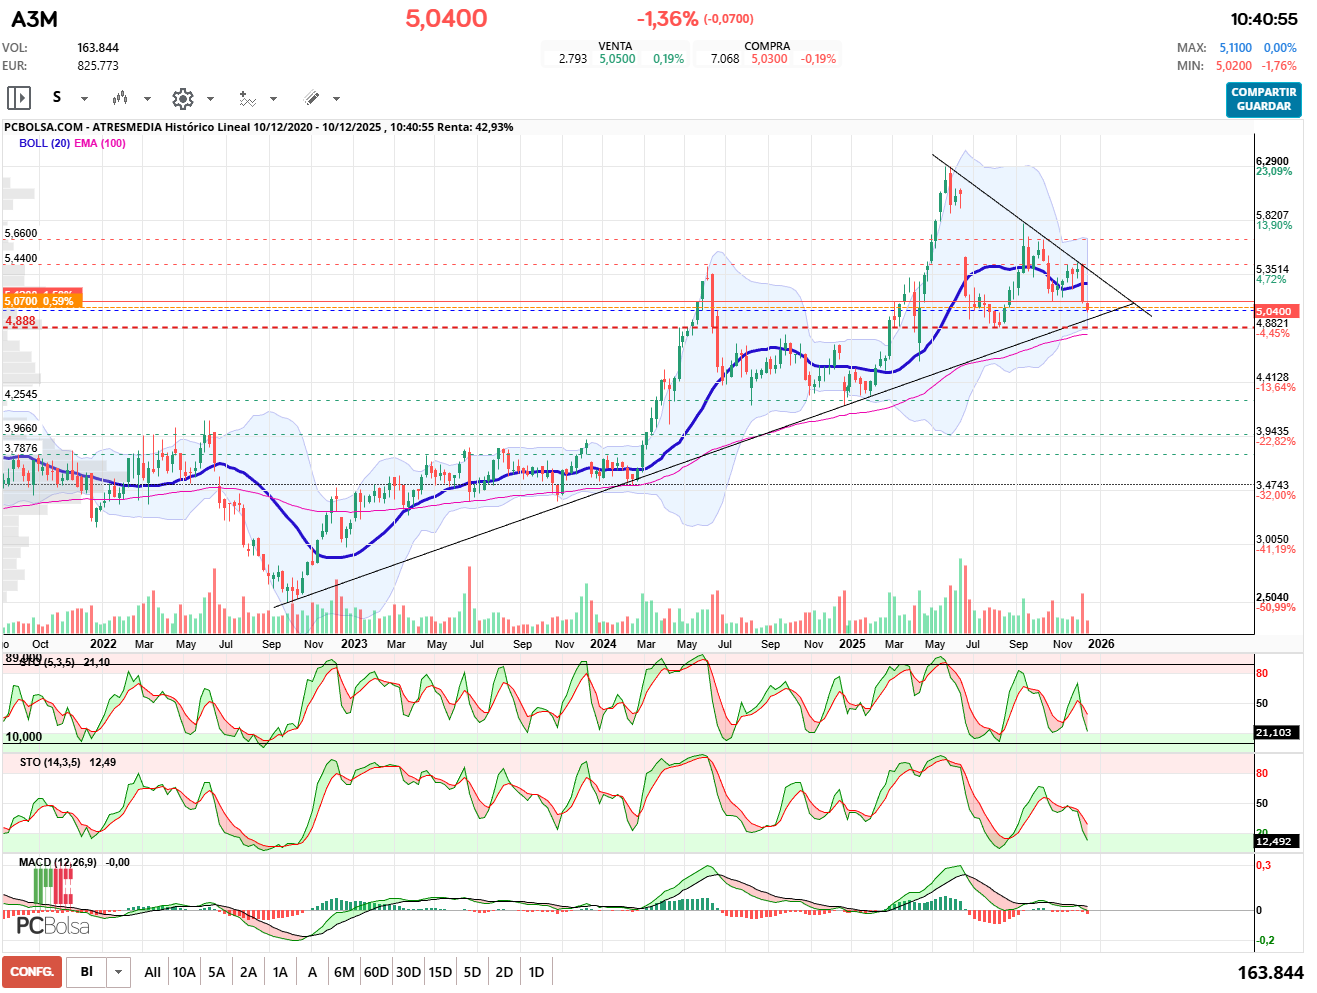The image size is (1317, 993).
Task: Switch to the 6M time range
Action: pos(344,972)
